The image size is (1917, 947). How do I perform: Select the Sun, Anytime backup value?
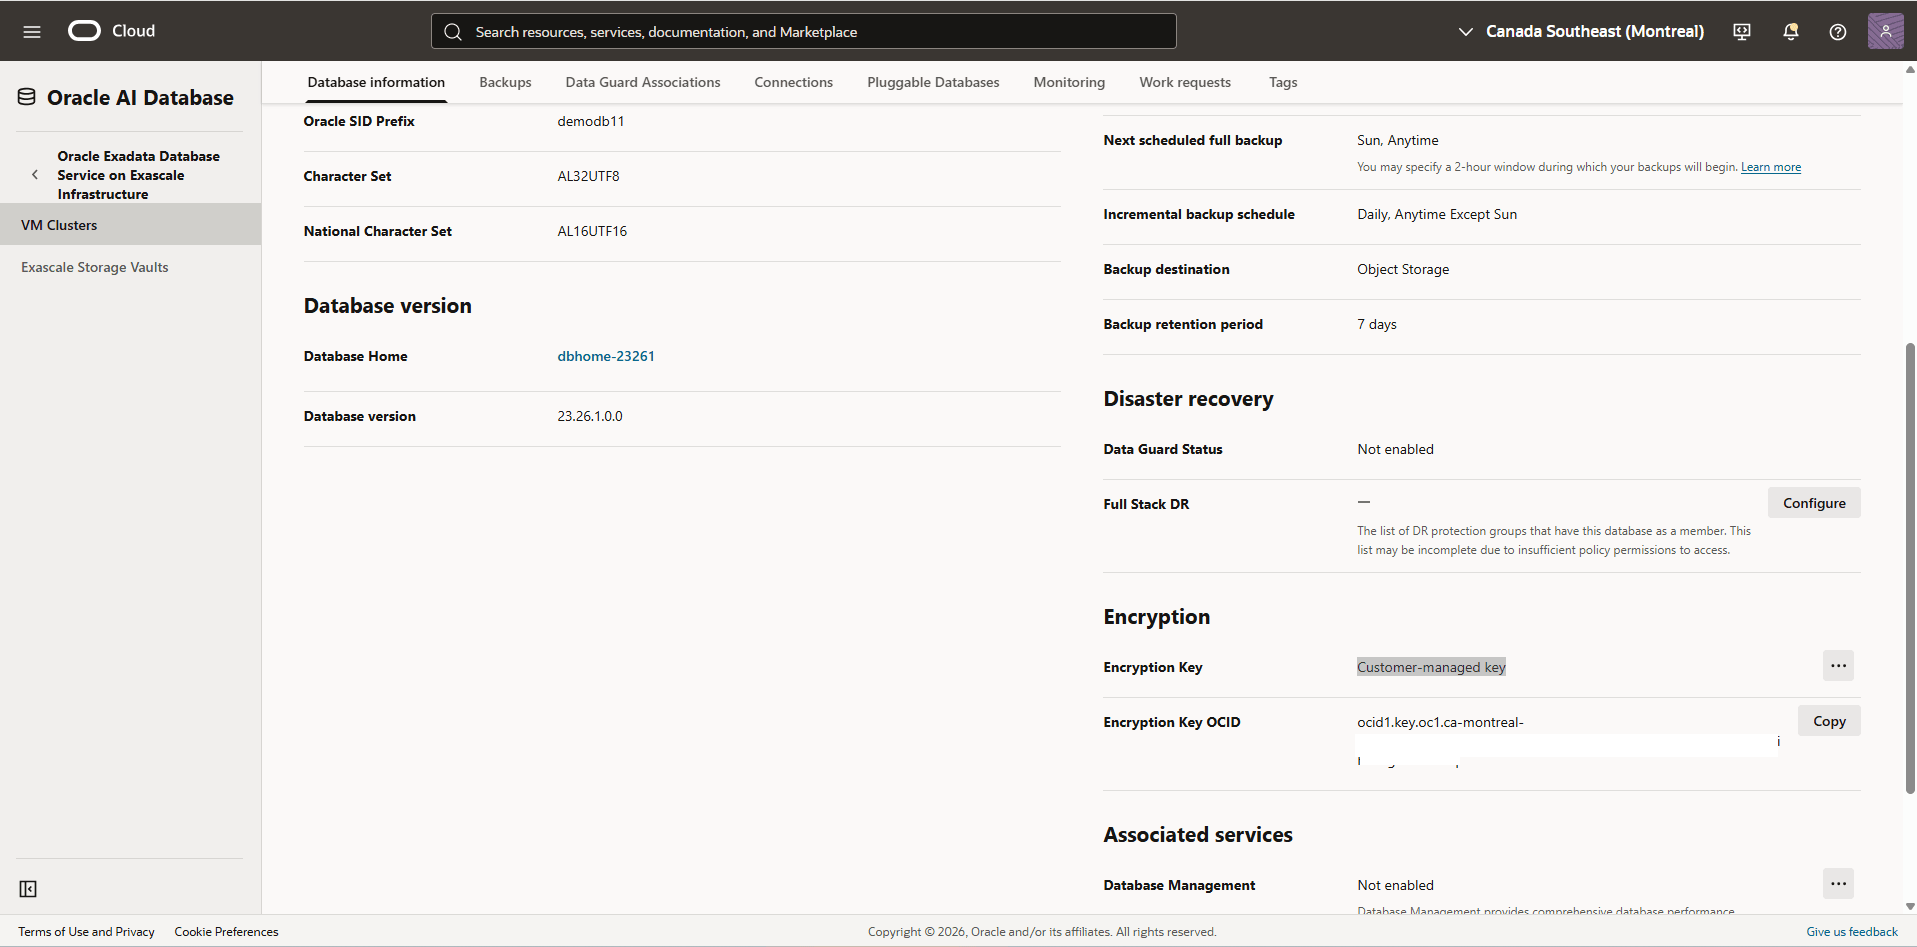(1398, 140)
